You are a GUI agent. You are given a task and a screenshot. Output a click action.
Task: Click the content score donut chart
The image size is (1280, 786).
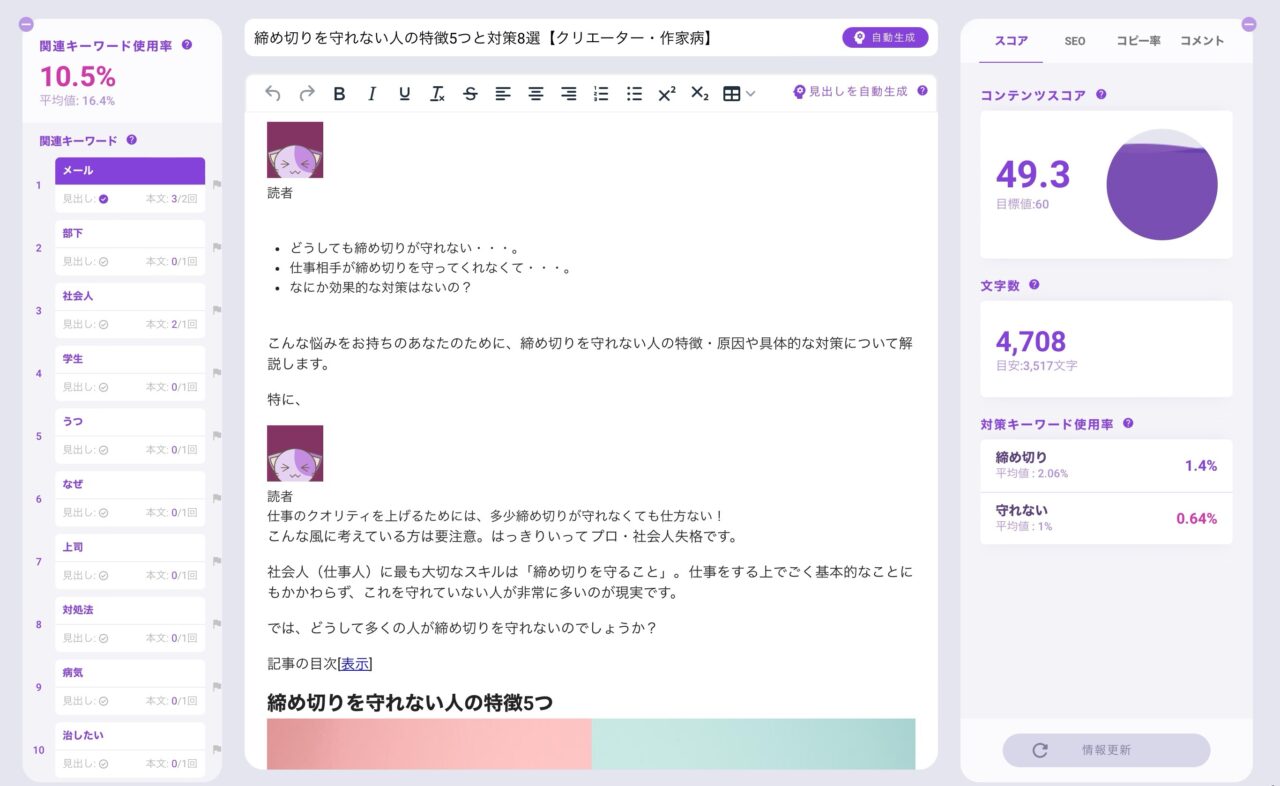(x=1162, y=183)
